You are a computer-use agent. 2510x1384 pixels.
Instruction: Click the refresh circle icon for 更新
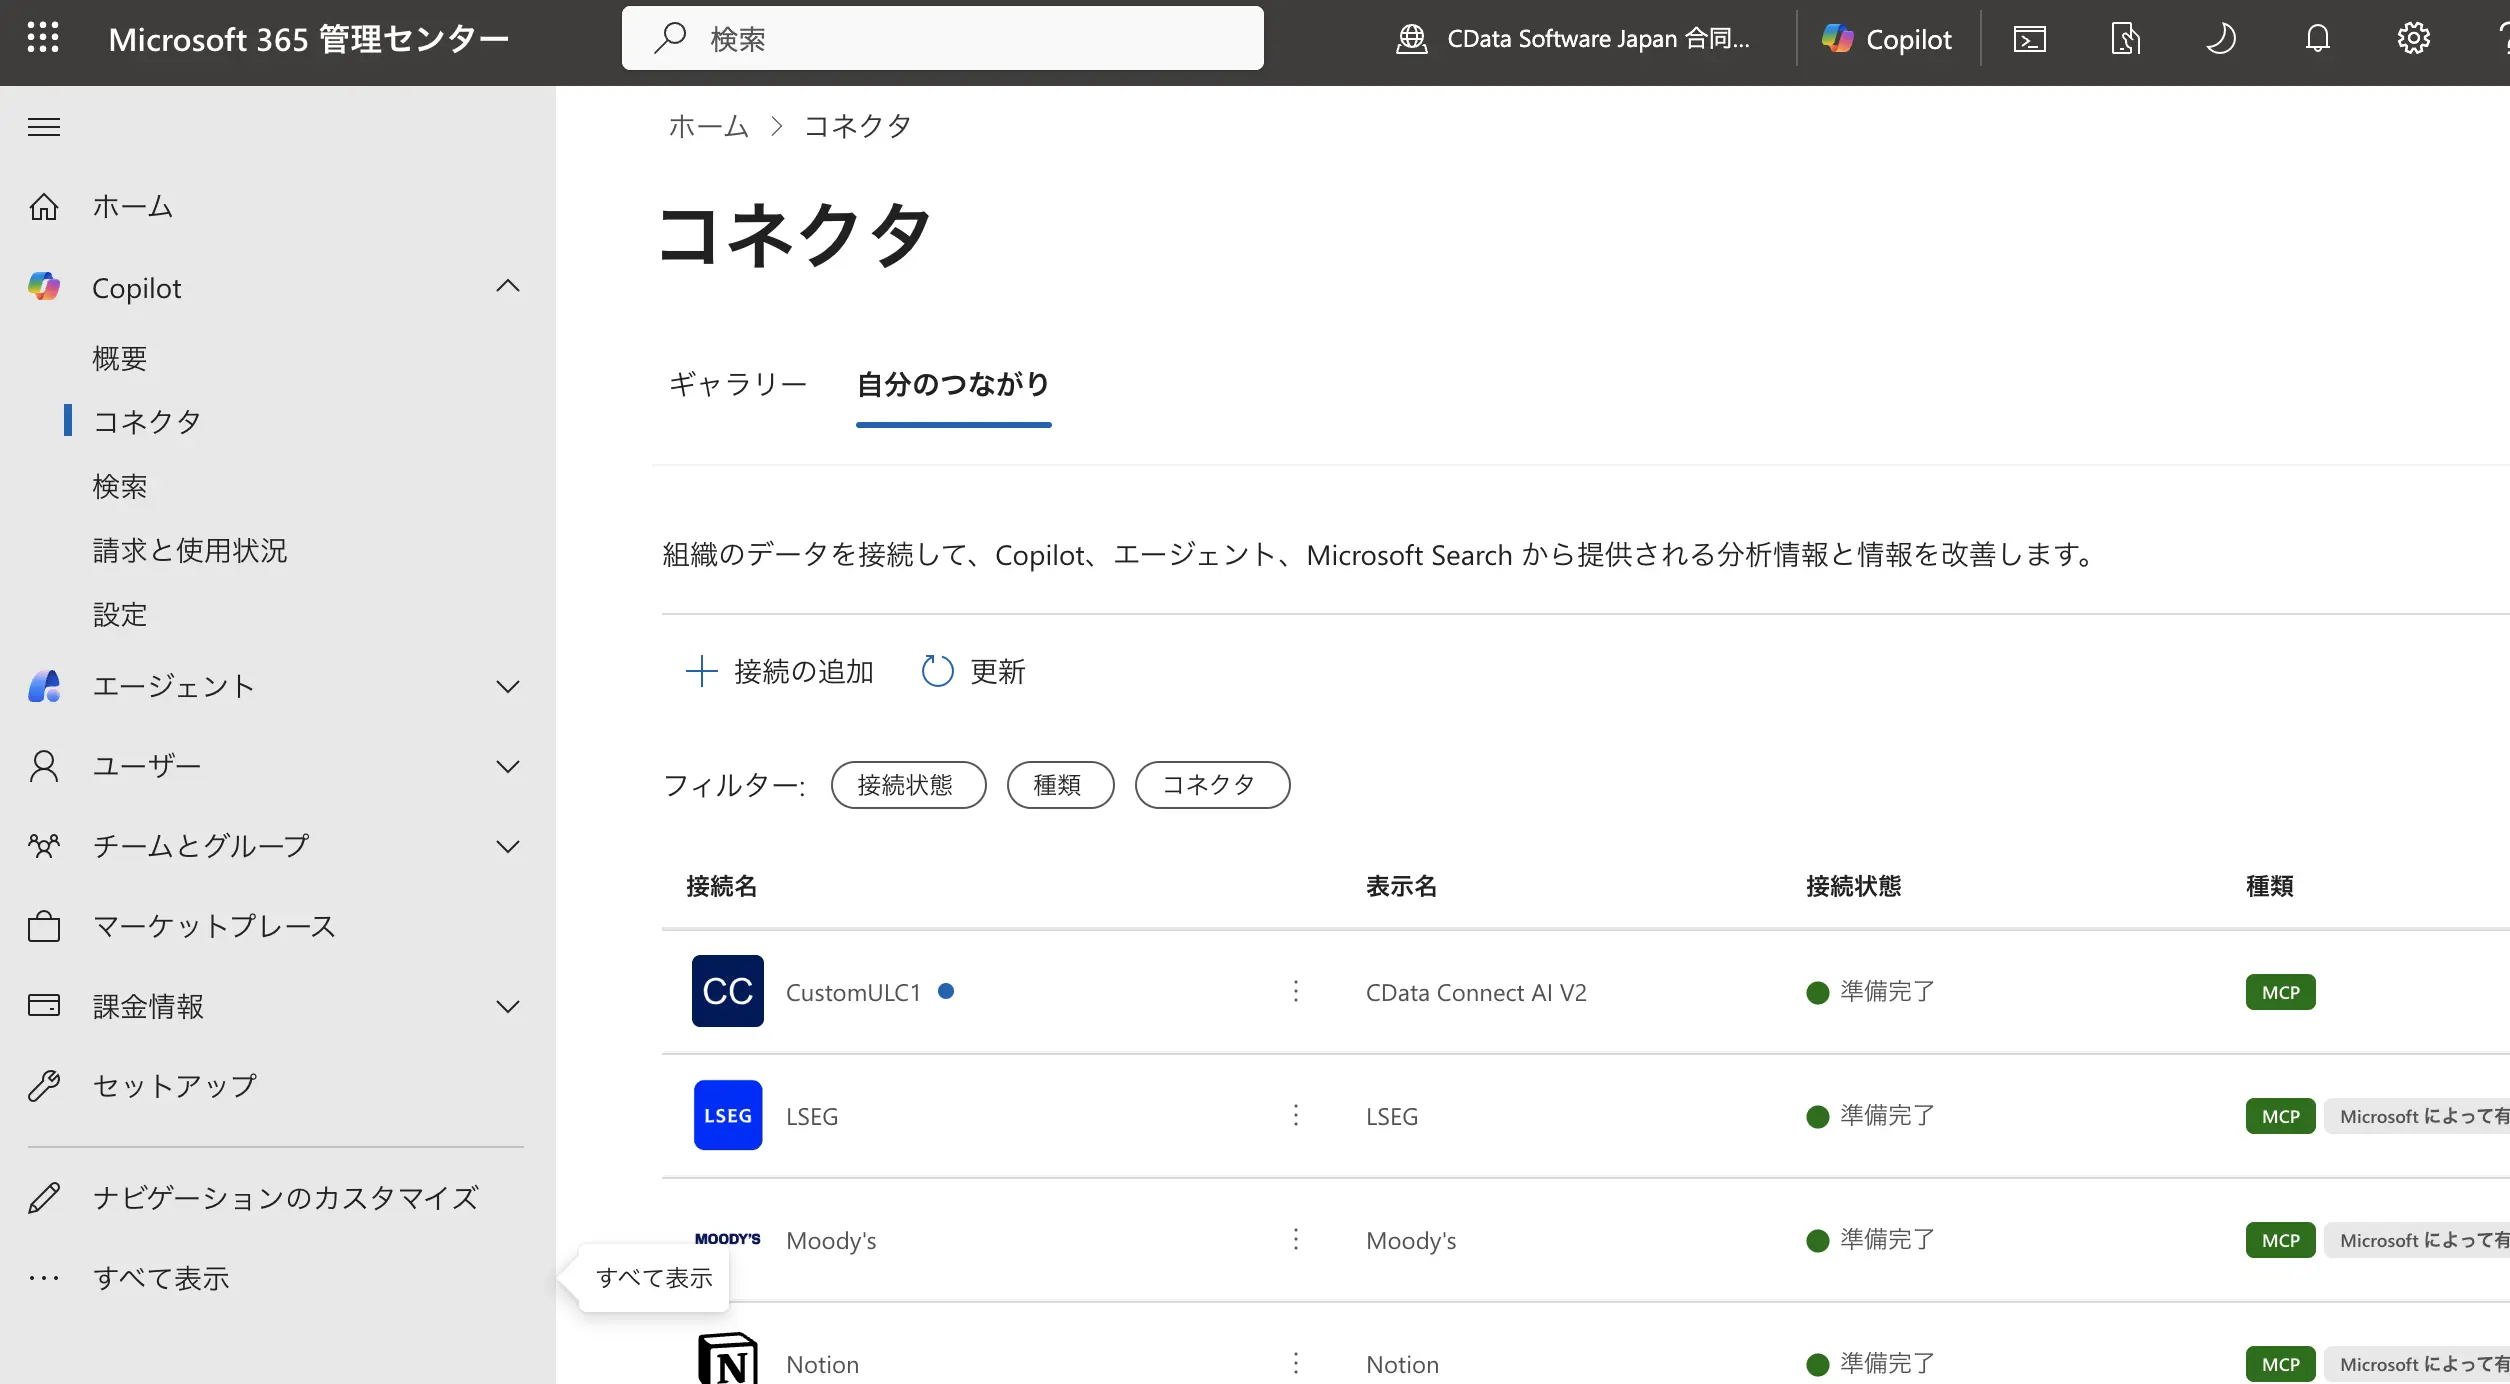point(937,671)
